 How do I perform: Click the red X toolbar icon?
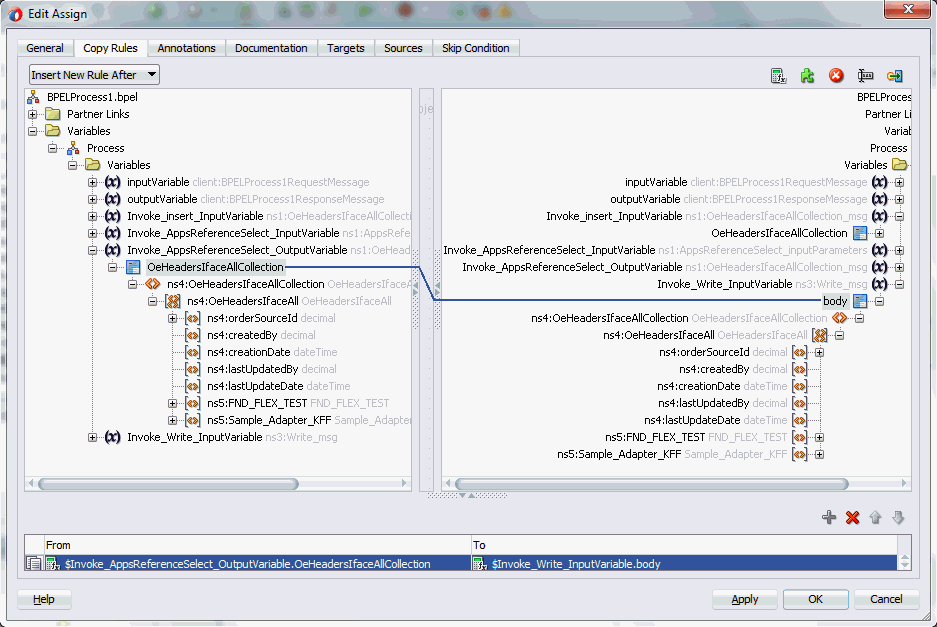[x=836, y=75]
